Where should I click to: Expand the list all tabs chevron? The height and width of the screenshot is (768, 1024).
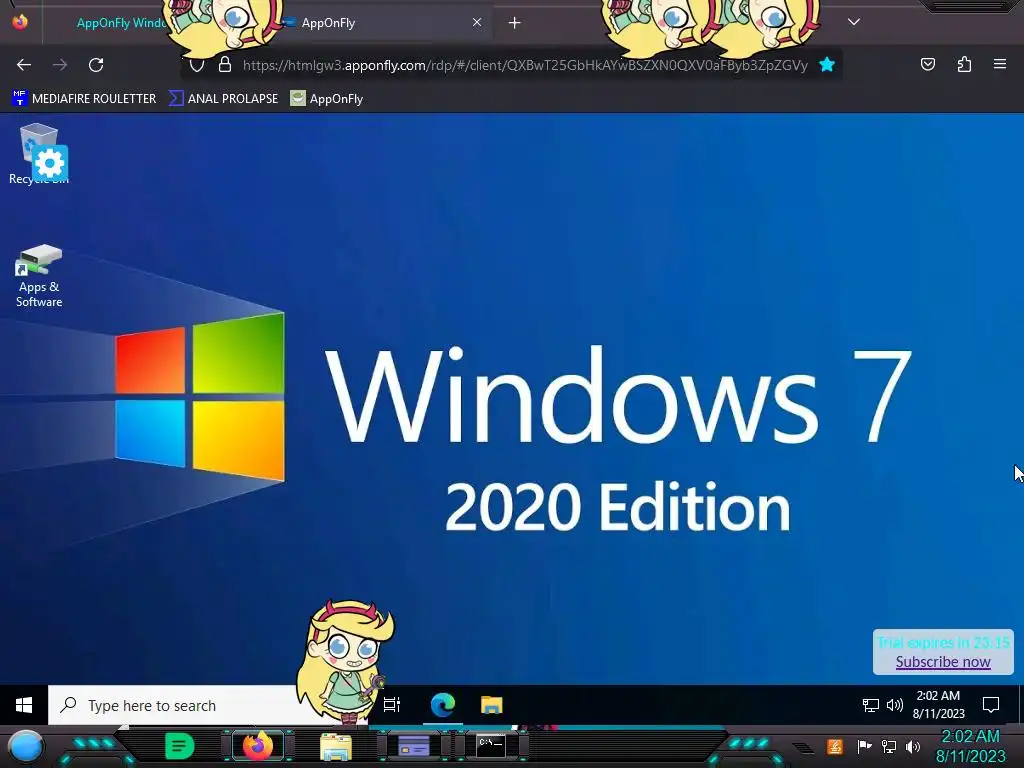tap(854, 22)
